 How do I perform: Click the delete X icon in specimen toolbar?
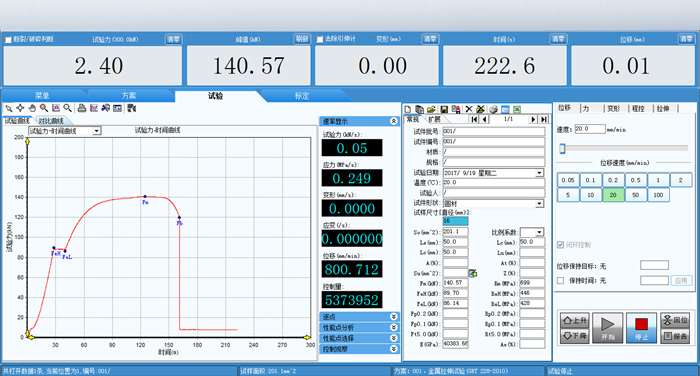tap(469, 109)
